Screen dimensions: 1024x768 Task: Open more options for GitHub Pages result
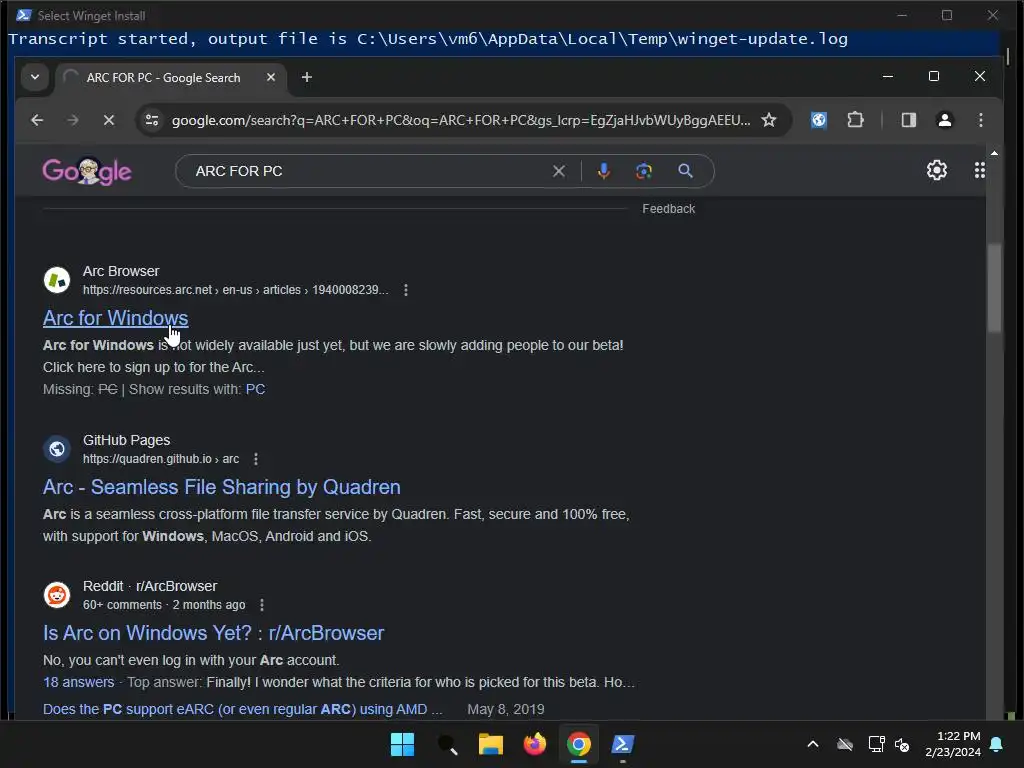click(x=256, y=459)
